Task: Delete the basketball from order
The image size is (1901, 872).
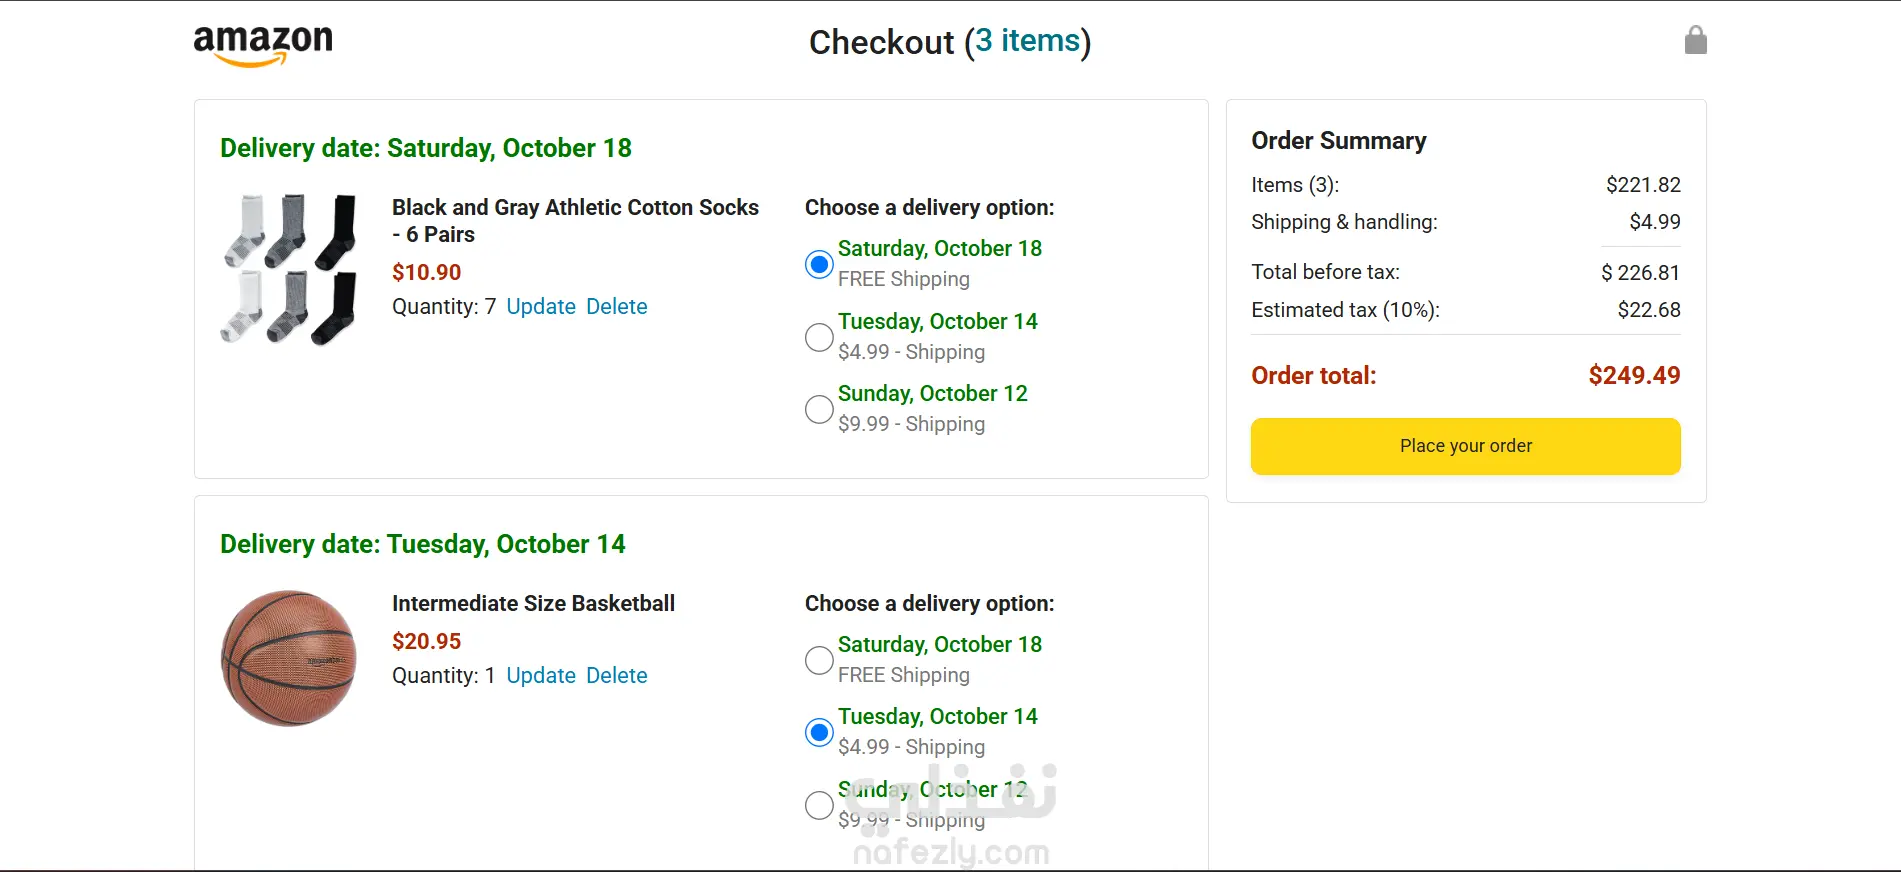Action: coord(617,676)
